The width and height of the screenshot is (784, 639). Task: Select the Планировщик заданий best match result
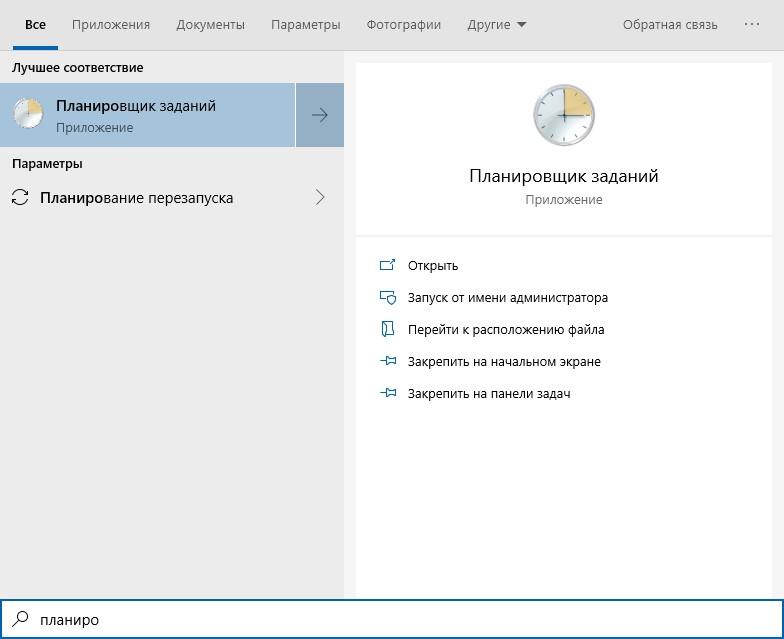click(x=148, y=115)
